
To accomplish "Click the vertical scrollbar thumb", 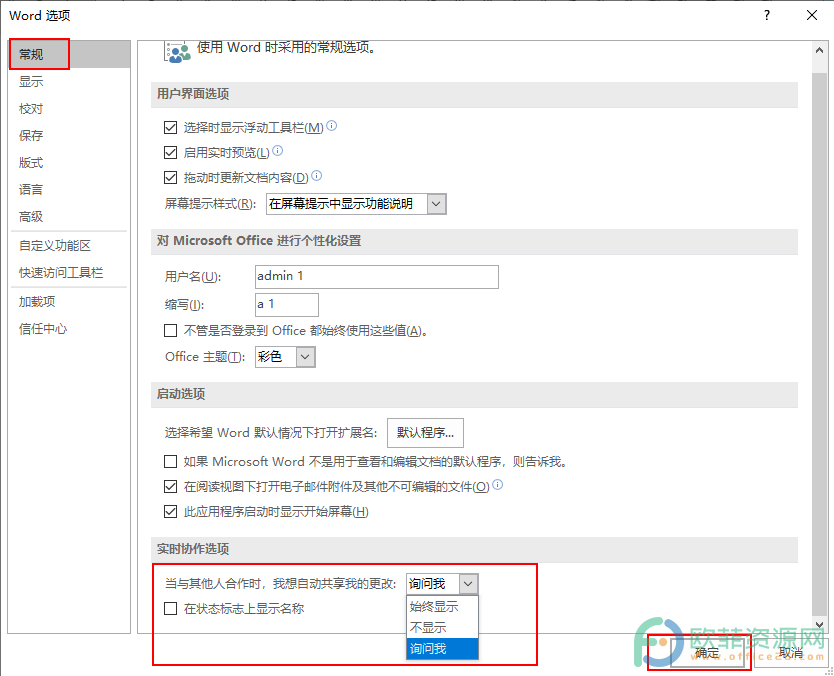I will pos(819,343).
